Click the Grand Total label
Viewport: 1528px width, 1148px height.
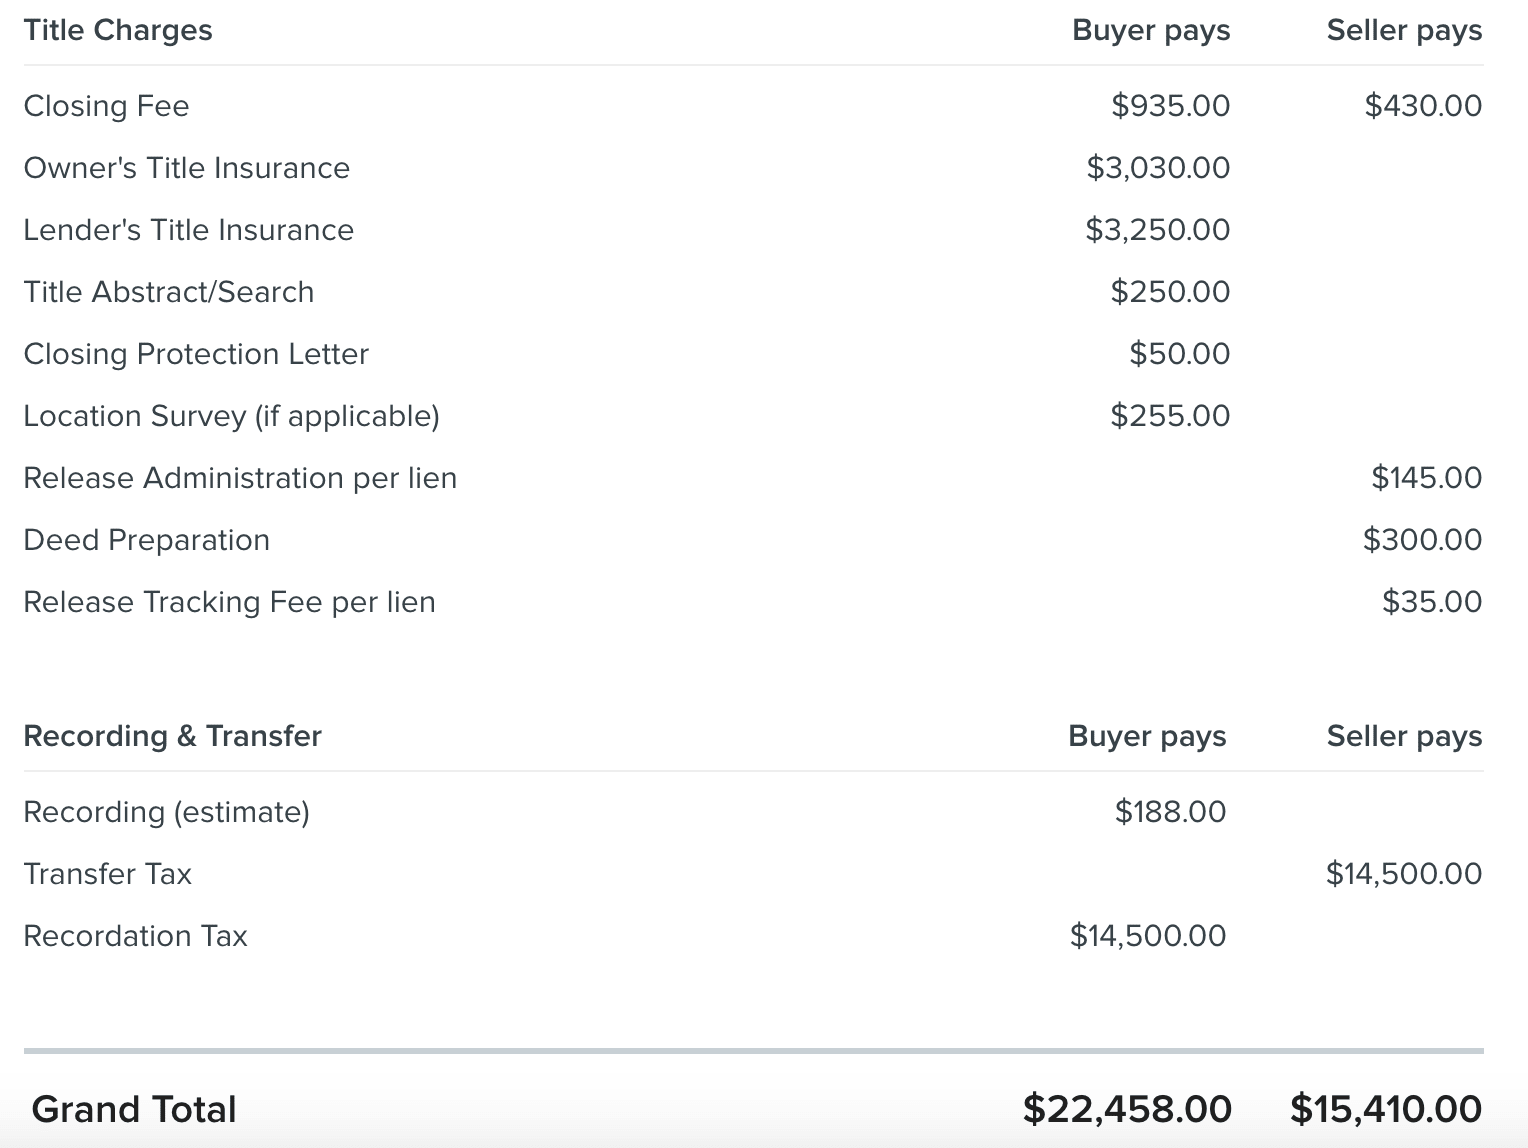(x=134, y=1109)
